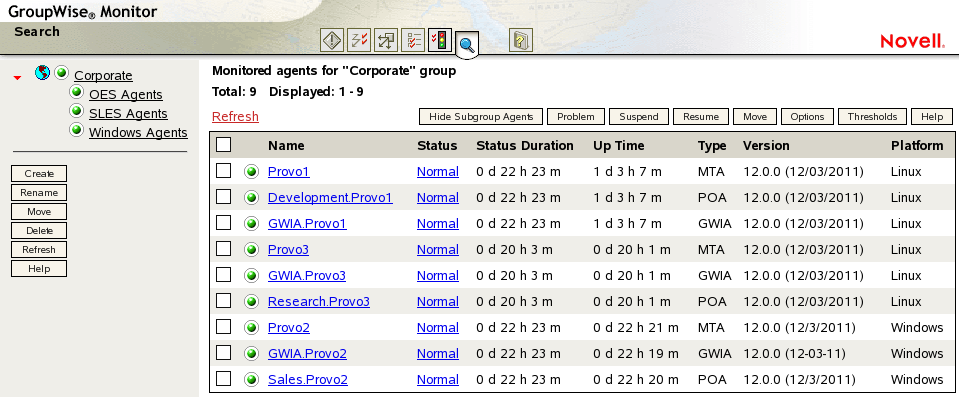
Task: Click the Platform column header
Action: tap(917, 146)
